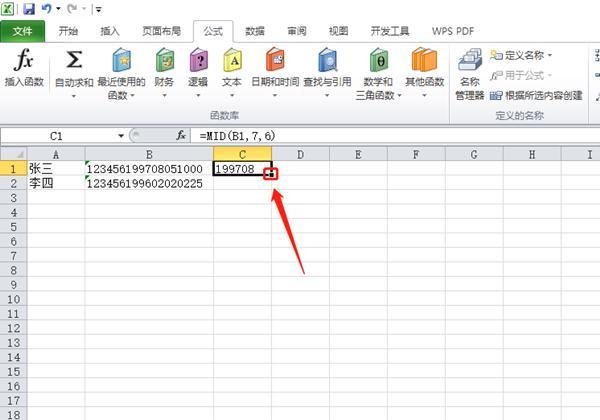The width and height of the screenshot is (600, 420).
Task: Expand Lookup and Reference dropdown arrow
Action: 328,95
